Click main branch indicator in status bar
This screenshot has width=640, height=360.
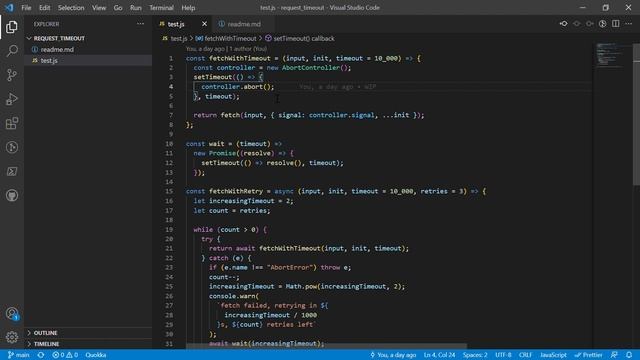18,355
